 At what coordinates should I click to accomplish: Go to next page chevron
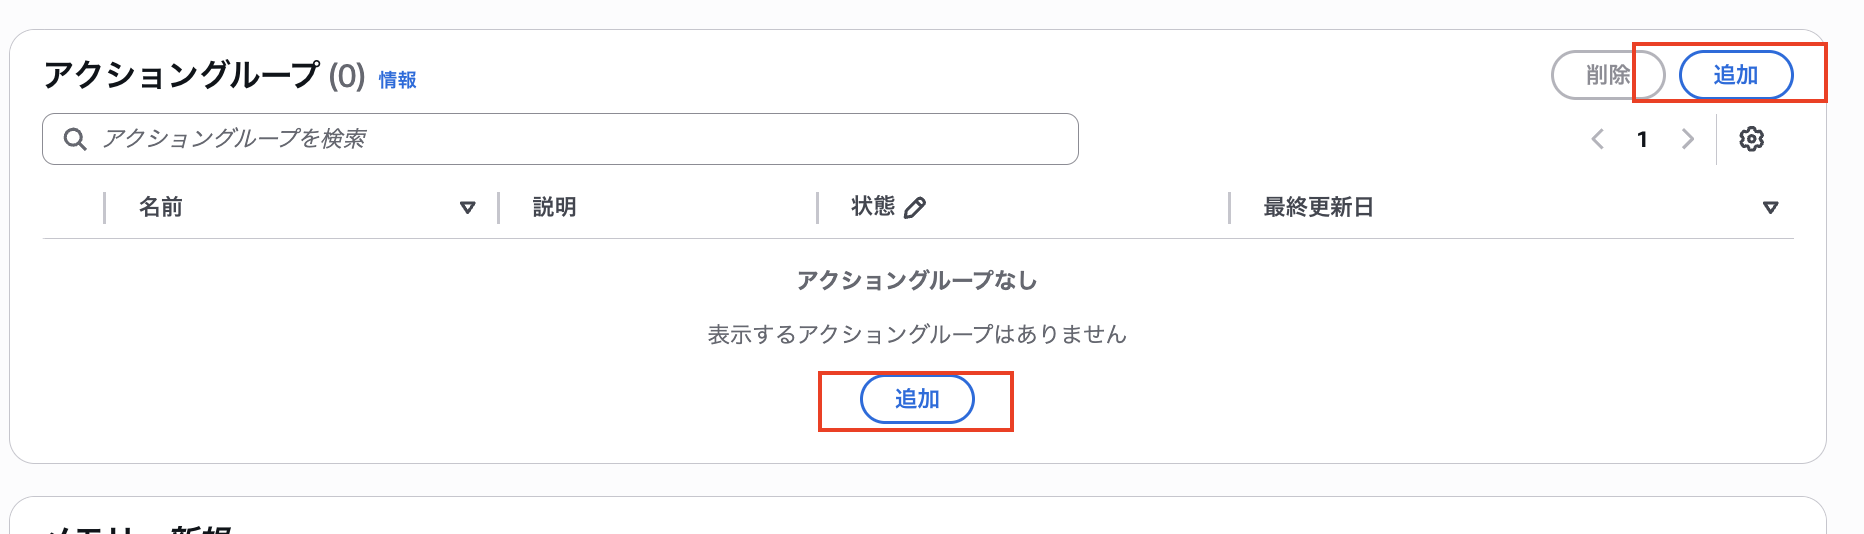point(1687,139)
